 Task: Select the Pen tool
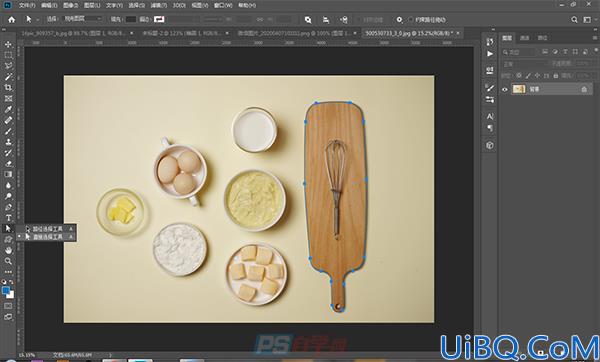pos(8,207)
